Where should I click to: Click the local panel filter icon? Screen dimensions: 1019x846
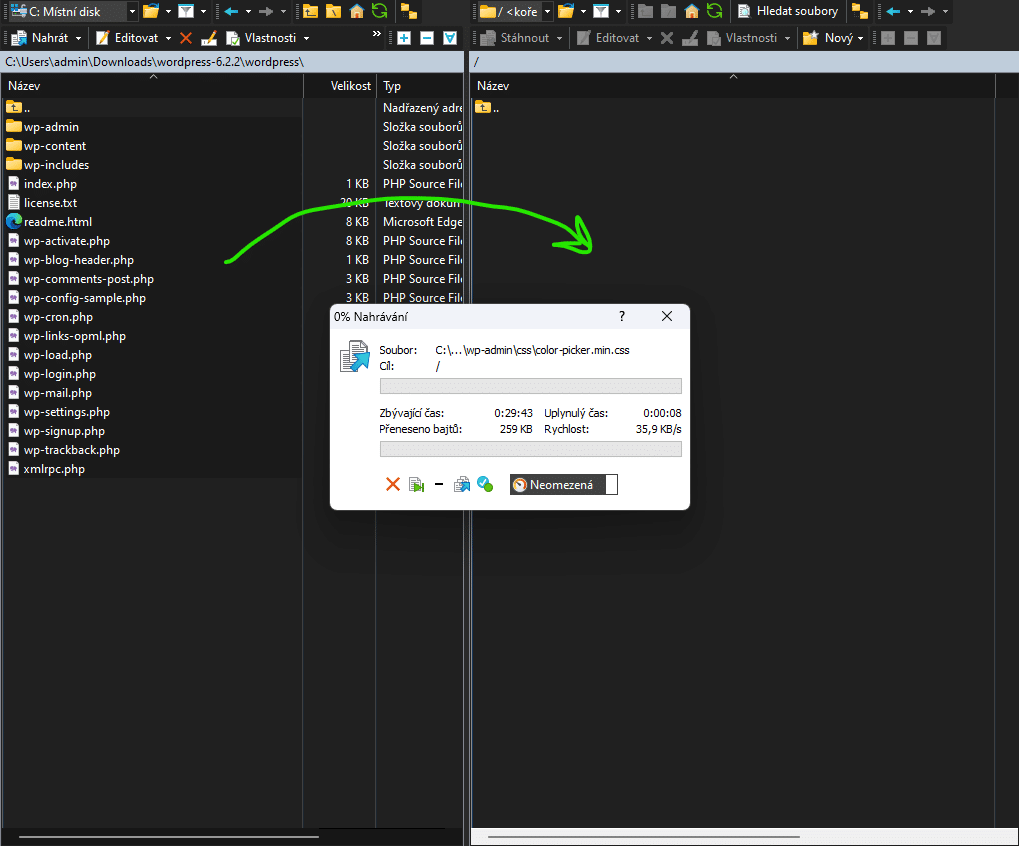pos(186,11)
